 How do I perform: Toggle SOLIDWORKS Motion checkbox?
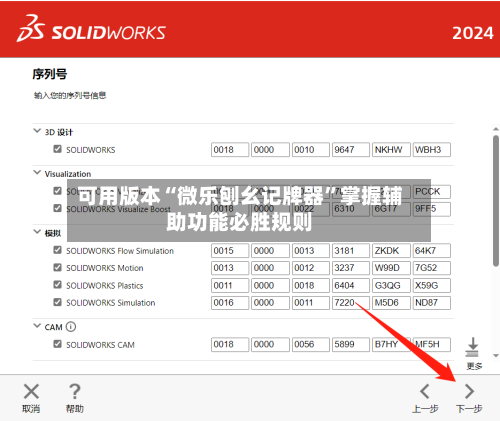pos(57,267)
